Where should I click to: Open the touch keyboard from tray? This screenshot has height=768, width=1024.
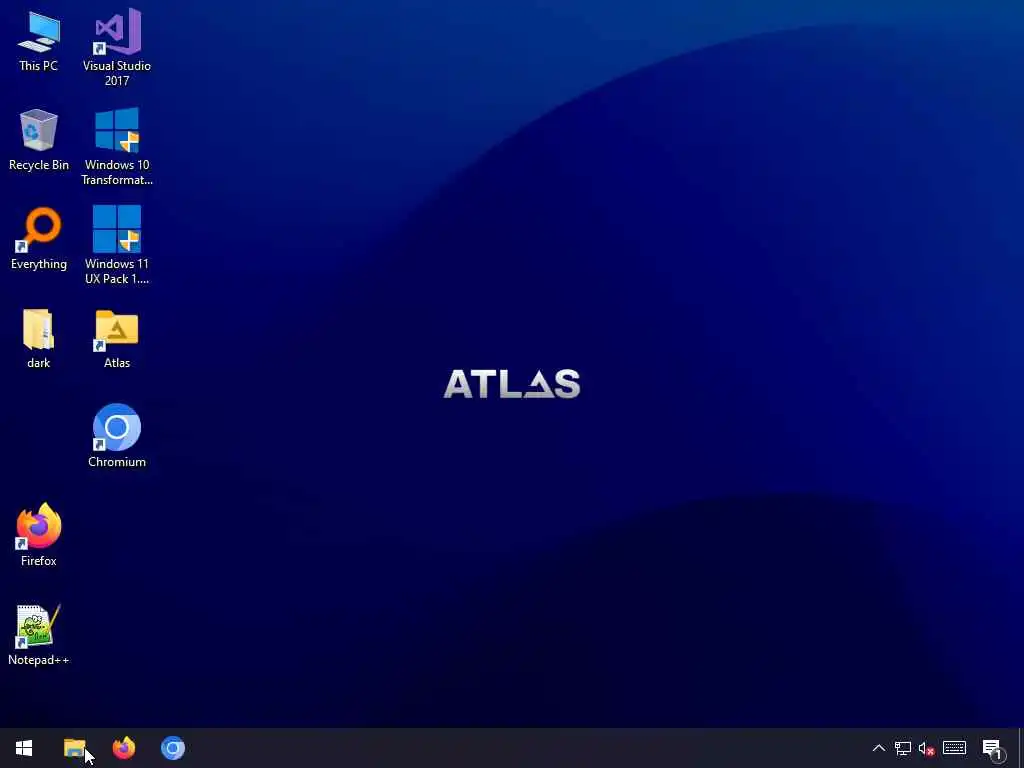(954, 748)
